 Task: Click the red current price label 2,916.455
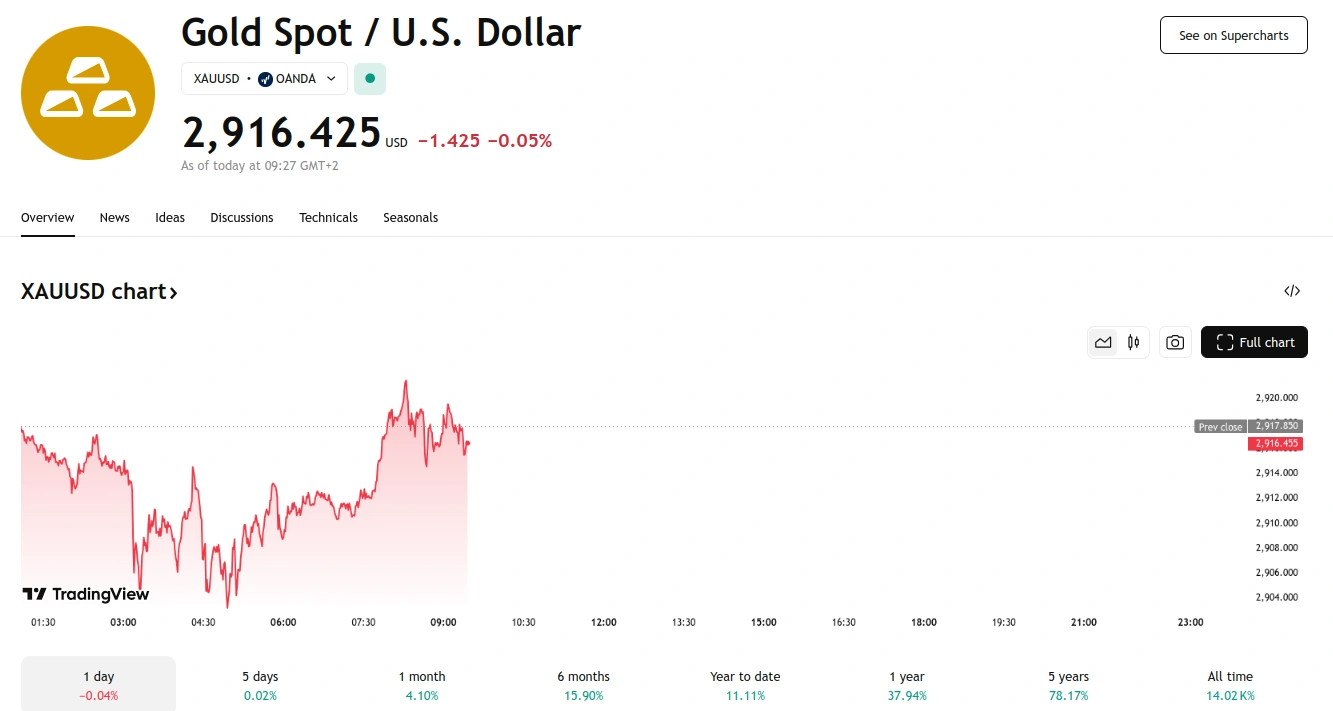1276,443
